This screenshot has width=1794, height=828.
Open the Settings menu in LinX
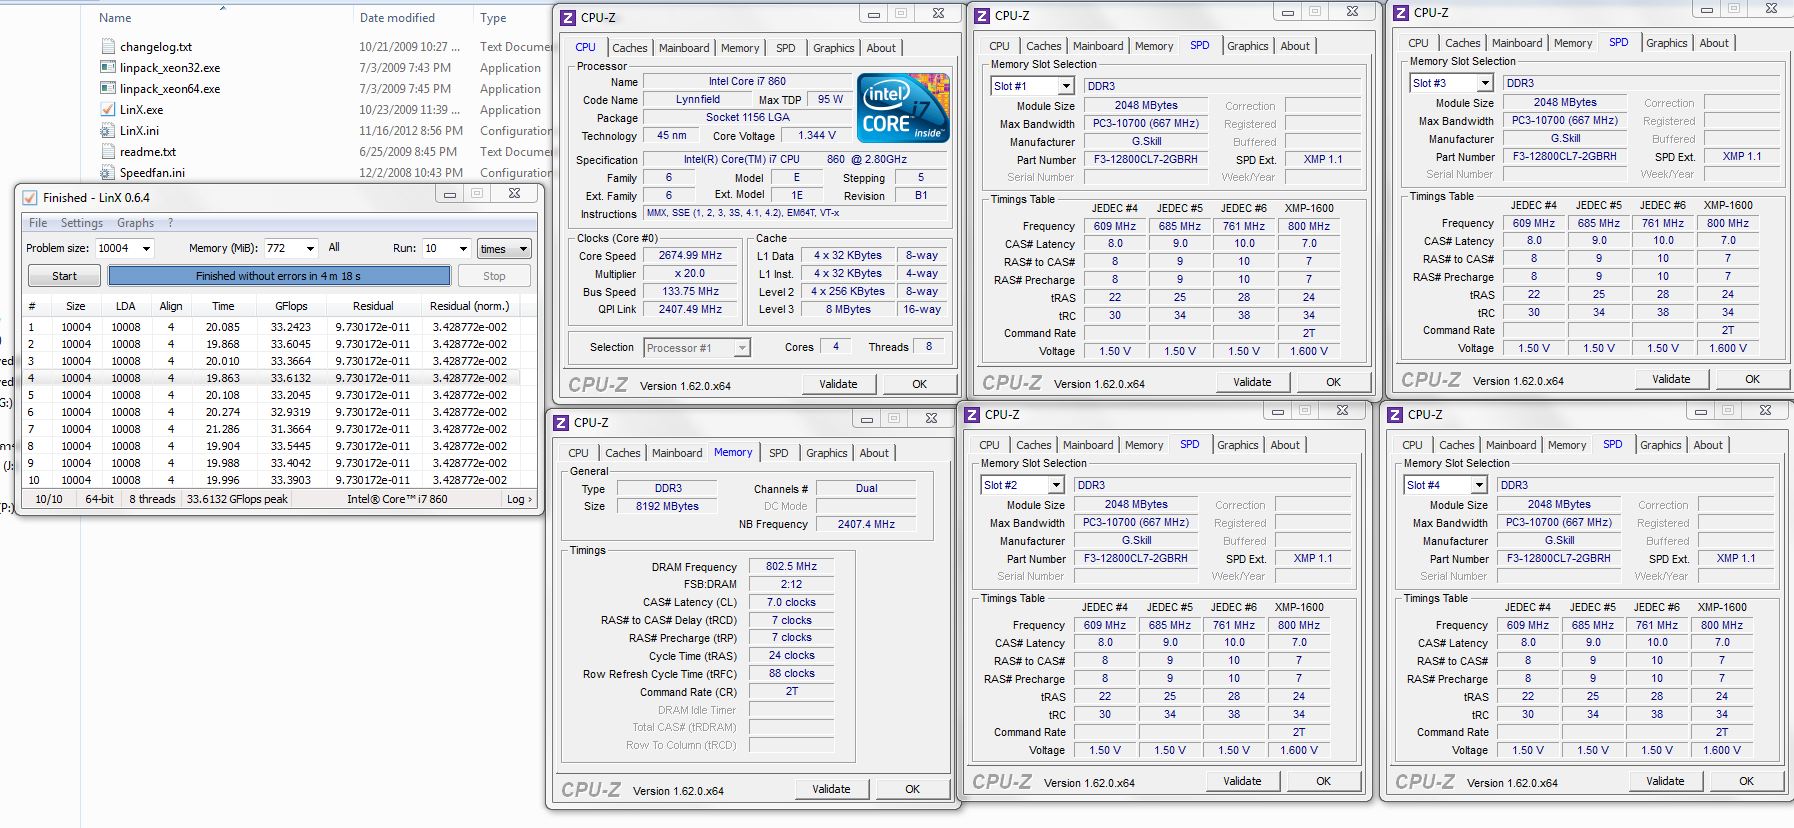point(81,223)
